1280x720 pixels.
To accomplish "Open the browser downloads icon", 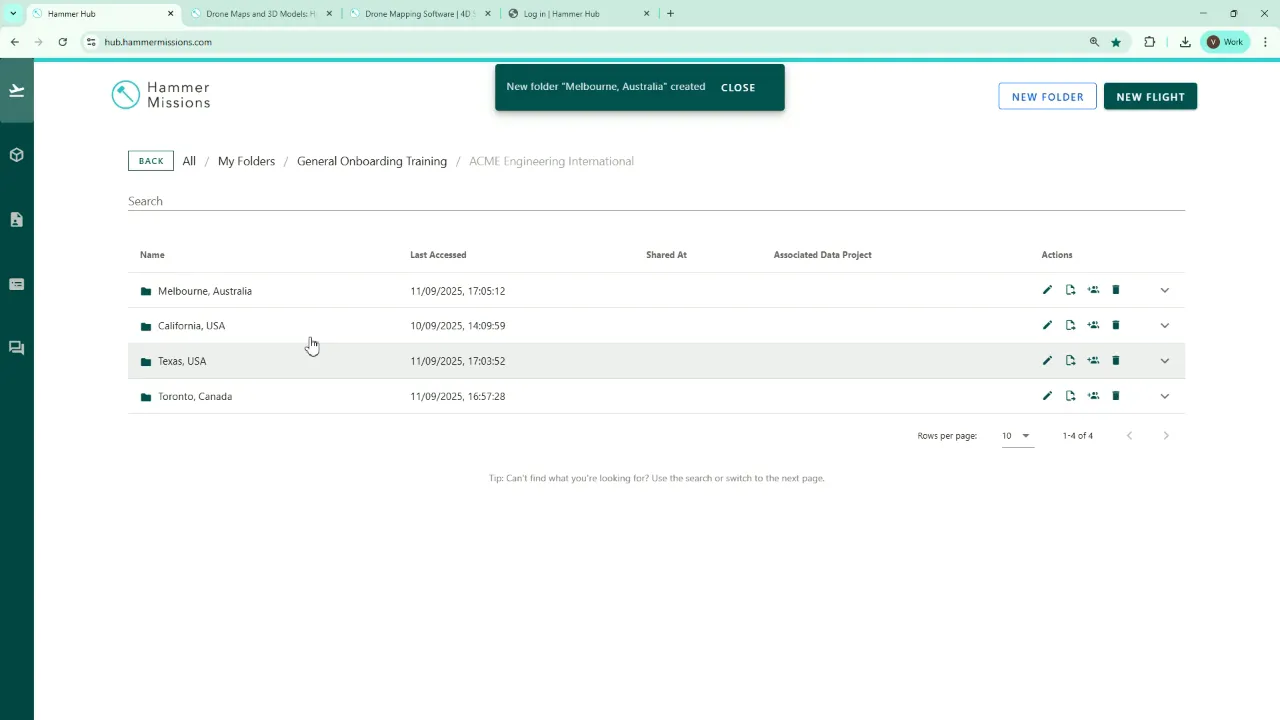I will [x=1184, y=41].
